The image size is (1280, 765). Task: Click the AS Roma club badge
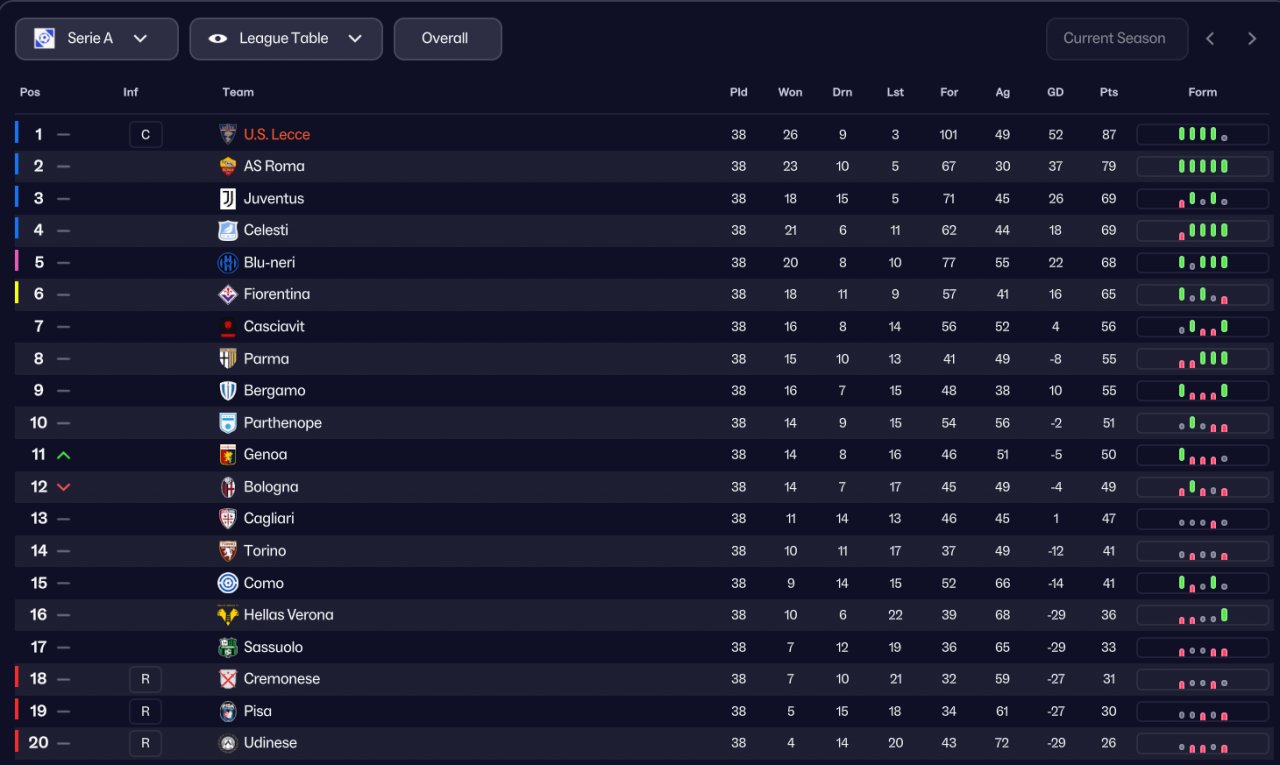228,166
